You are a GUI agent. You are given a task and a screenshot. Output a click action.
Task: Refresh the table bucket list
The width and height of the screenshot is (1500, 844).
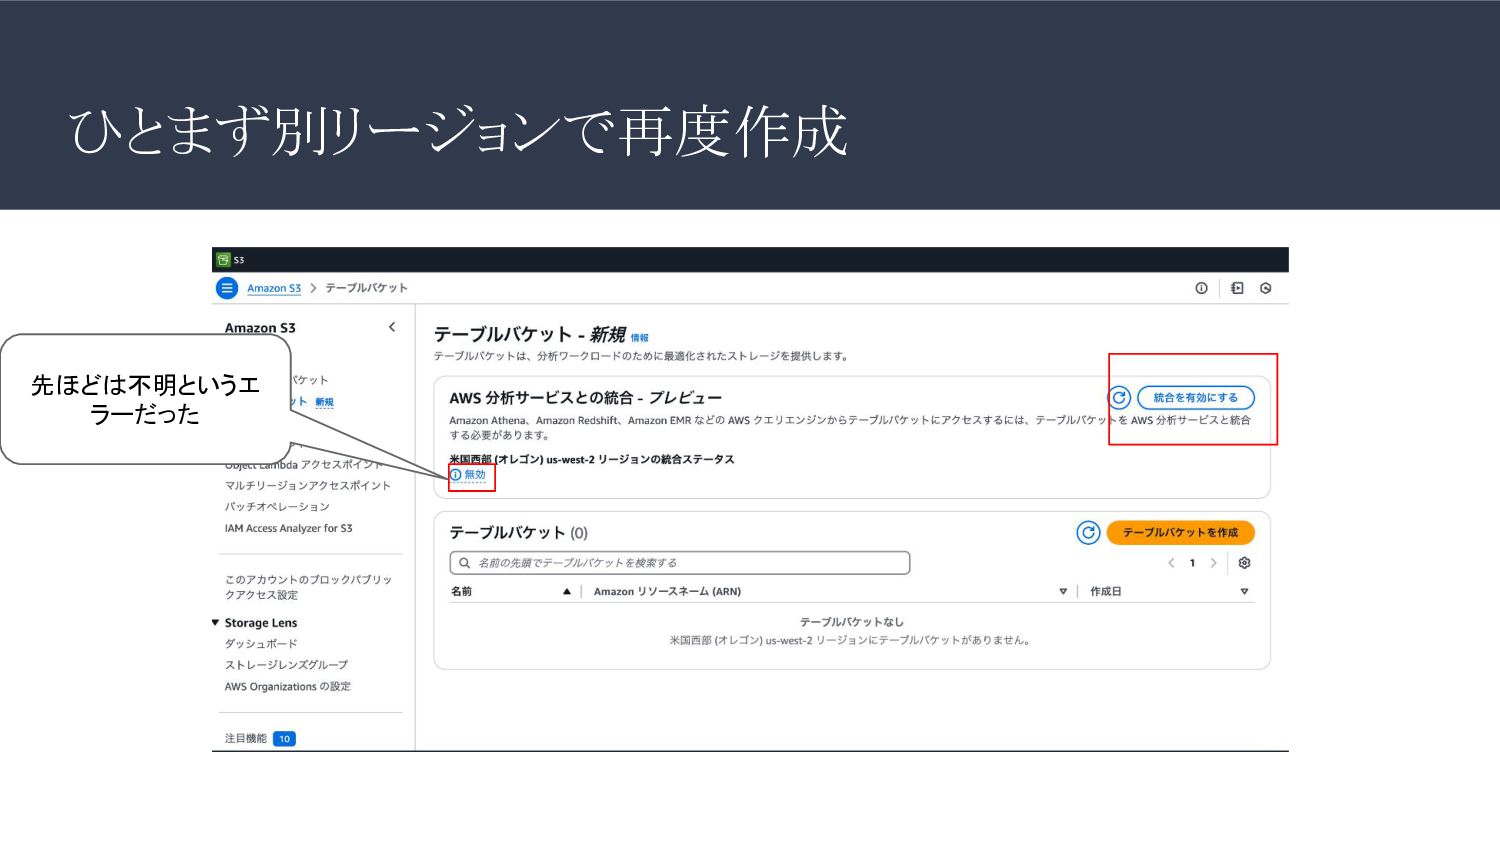coord(1088,533)
